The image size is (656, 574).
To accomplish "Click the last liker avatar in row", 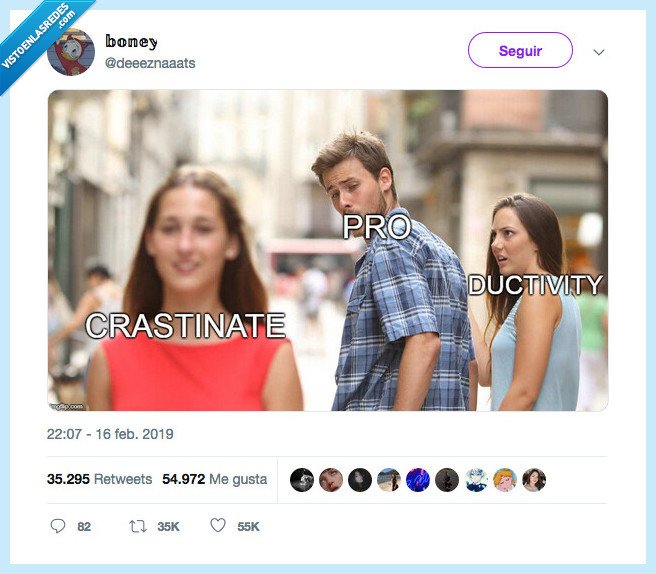I will (534, 479).
